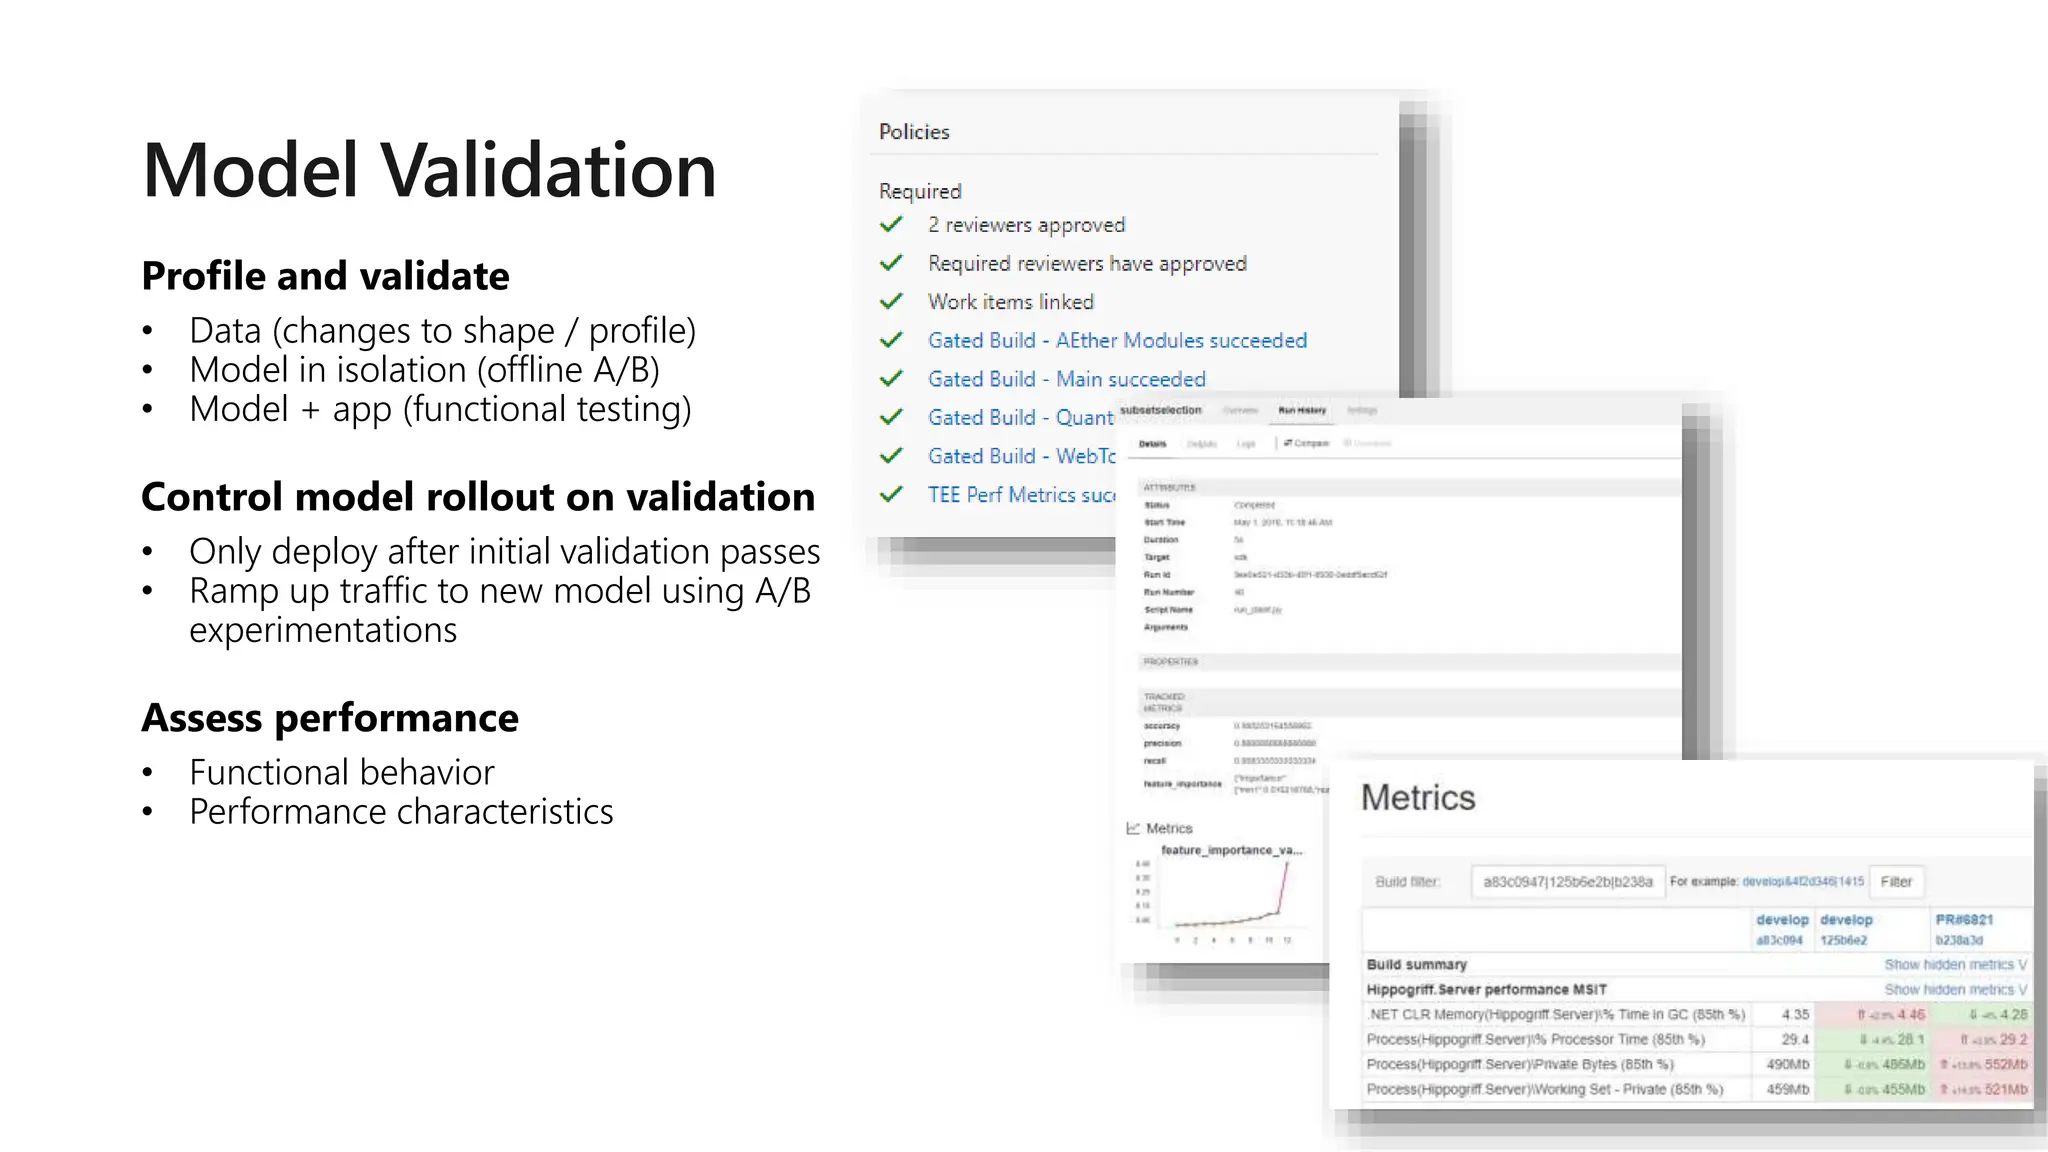2048x1152 pixels.
Task: Expand hidden metrics for Build summary
Action: point(1955,965)
